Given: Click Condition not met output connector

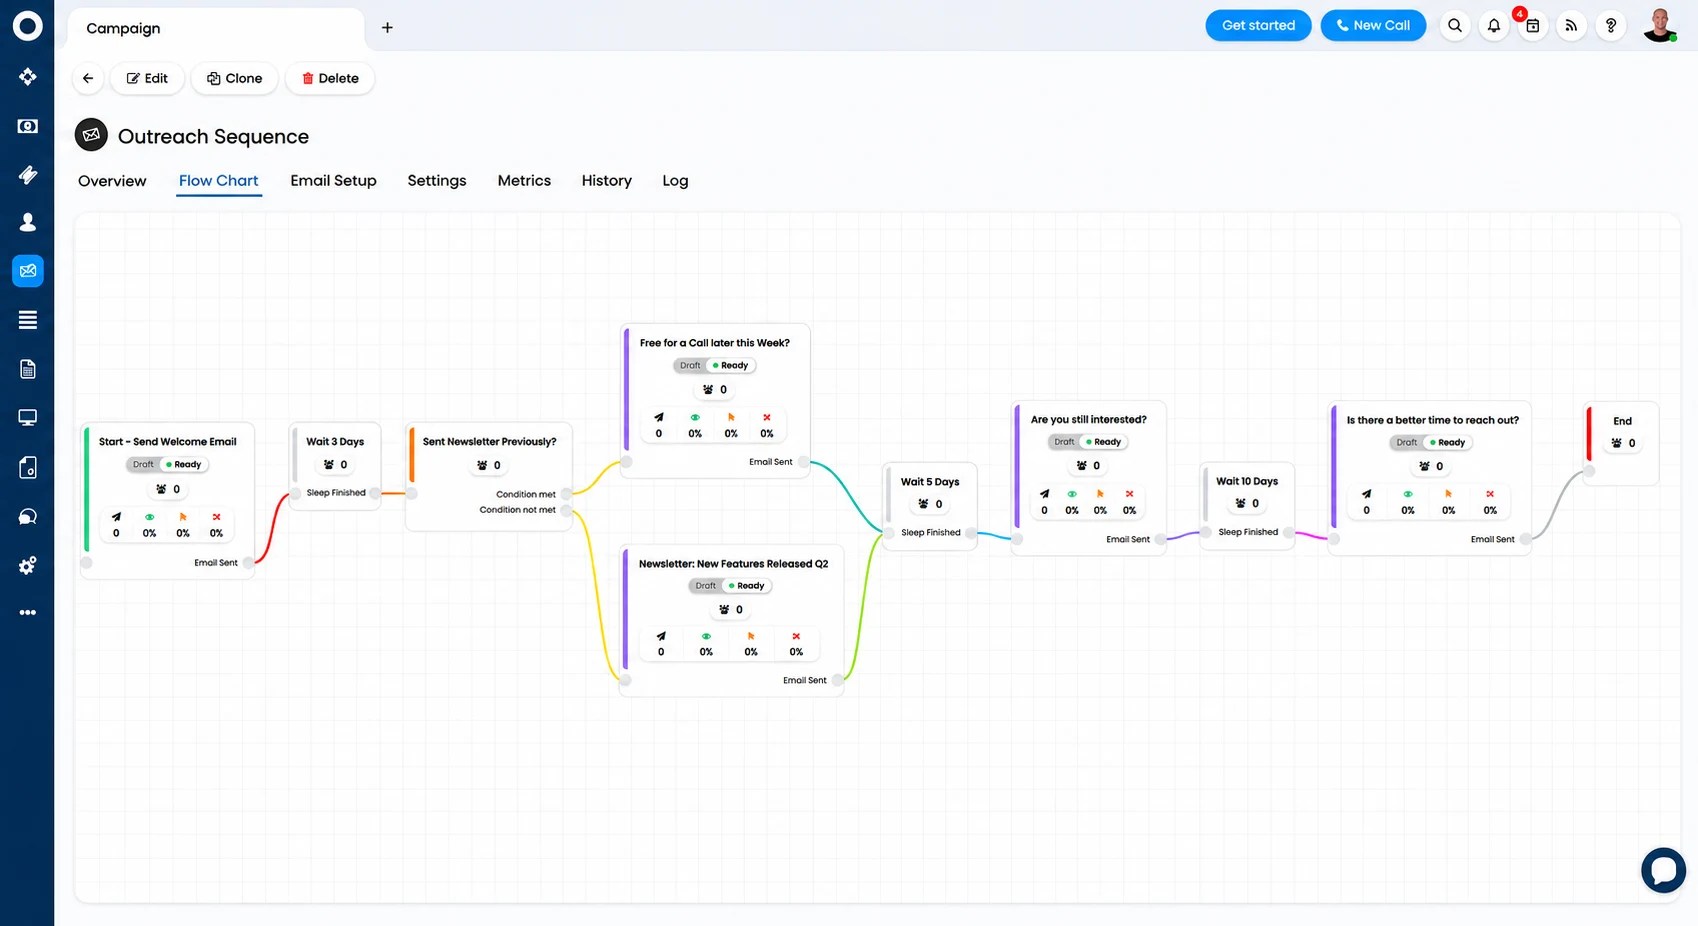Looking at the screenshot, I should (x=566, y=510).
